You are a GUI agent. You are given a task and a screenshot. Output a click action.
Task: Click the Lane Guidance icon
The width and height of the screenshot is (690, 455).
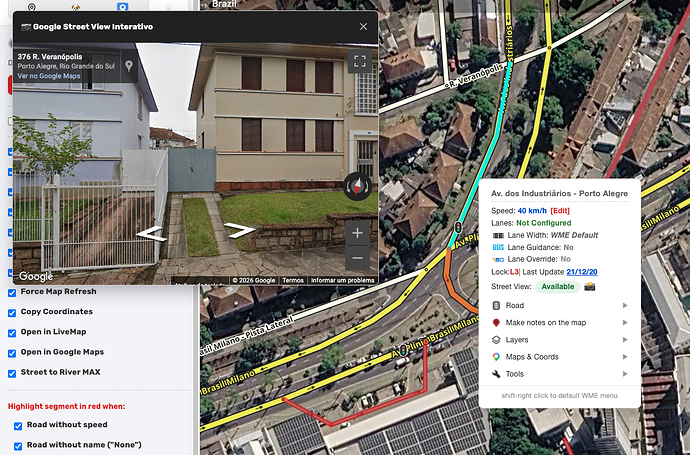click(x=498, y=247)
